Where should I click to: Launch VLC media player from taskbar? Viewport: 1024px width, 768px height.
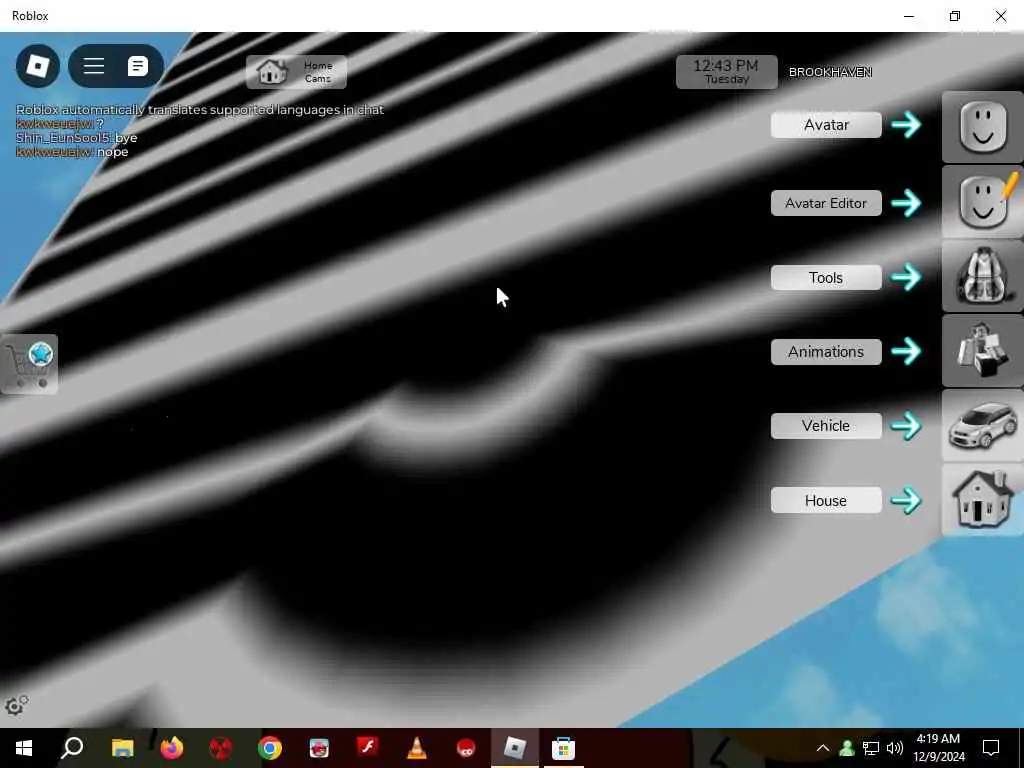[x=417, y=748]
